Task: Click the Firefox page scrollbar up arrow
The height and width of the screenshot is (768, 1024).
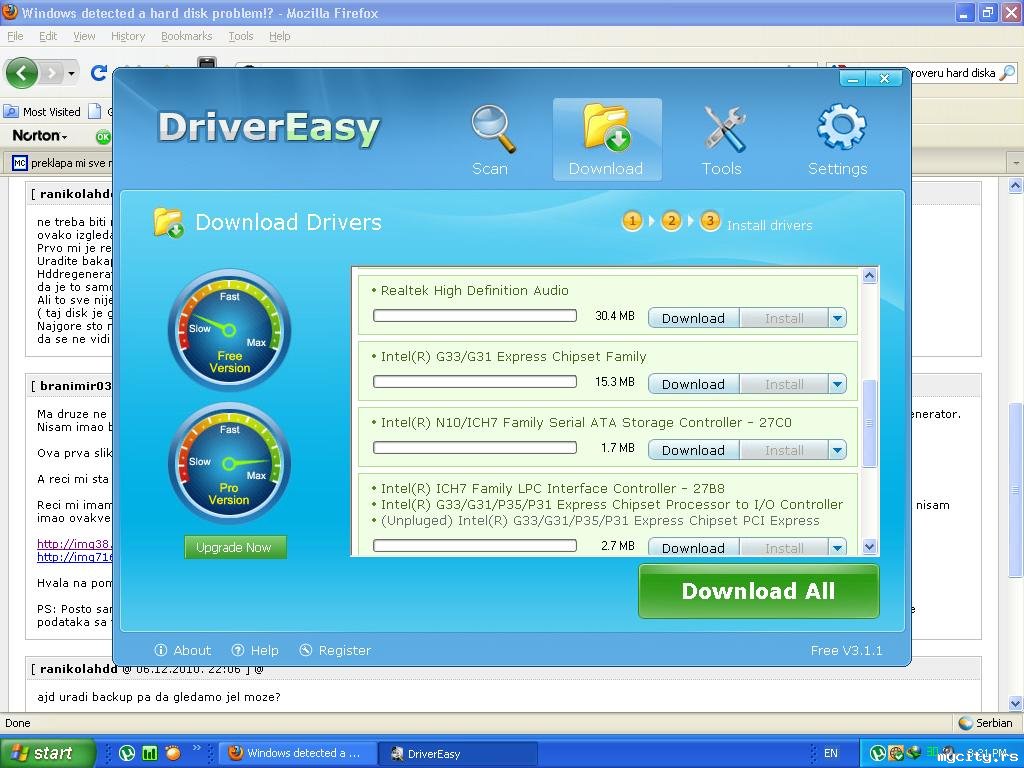Action: (1016, 186)
